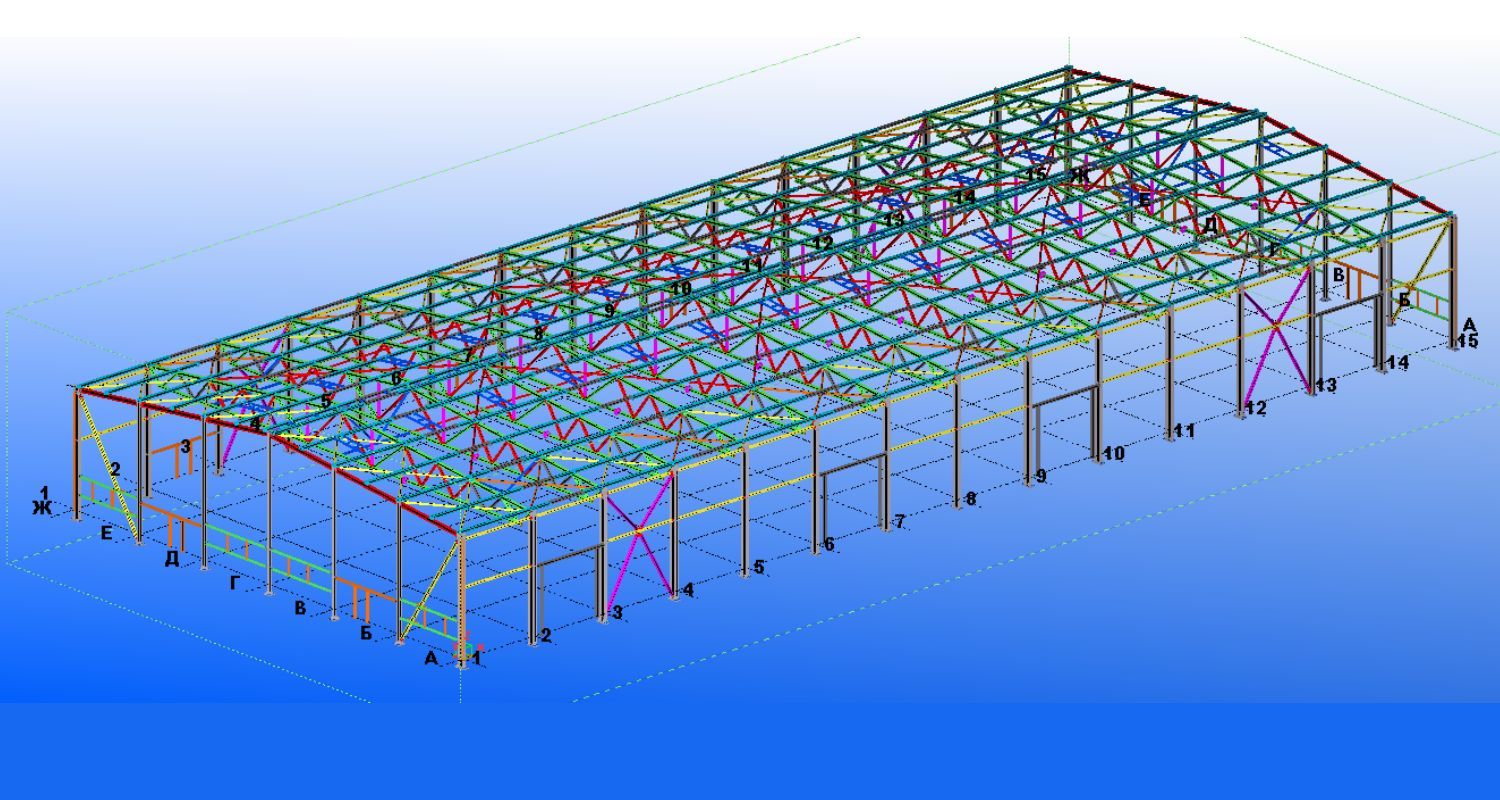Click grid label 15 beside far-end label А

tap(1467, 341)
